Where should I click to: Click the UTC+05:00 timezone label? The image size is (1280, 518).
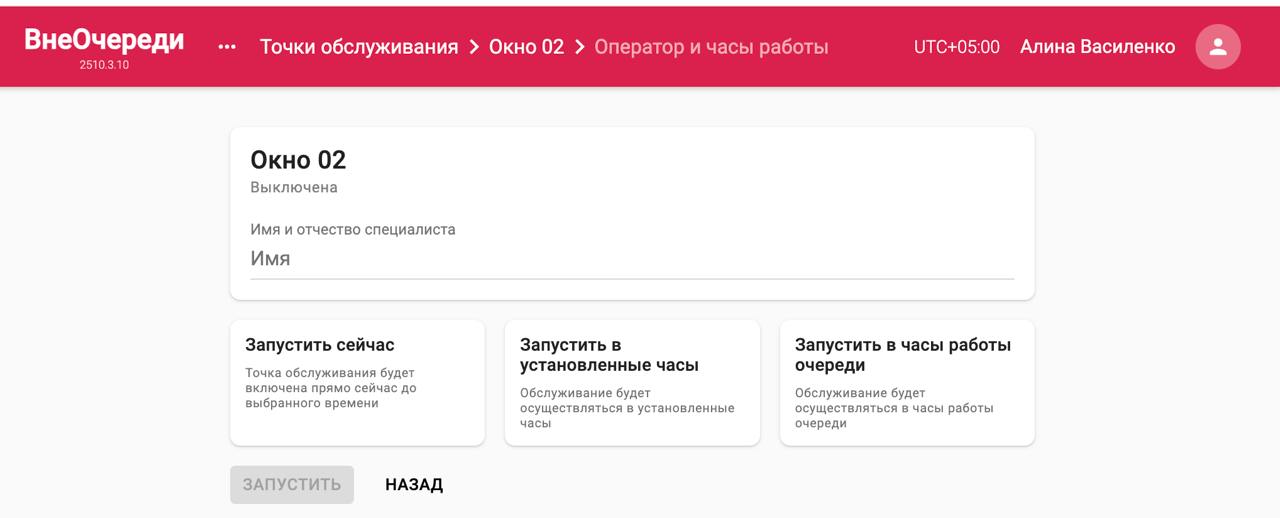click(956, 47)
